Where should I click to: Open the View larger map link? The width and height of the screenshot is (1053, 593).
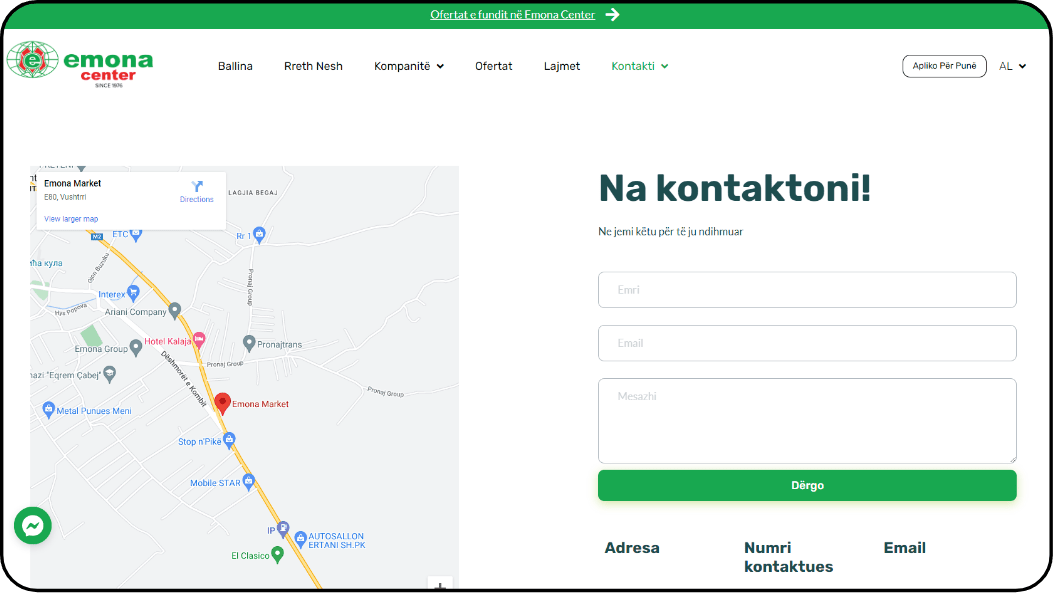click(71, 218)
